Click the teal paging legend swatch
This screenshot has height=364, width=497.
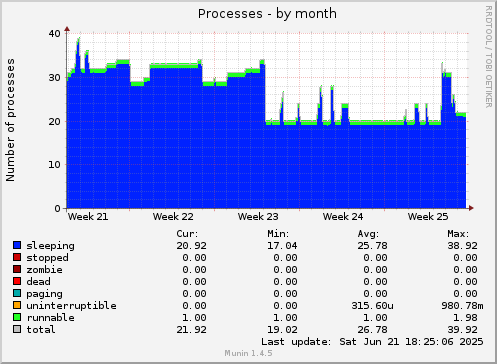click(17, 293)
